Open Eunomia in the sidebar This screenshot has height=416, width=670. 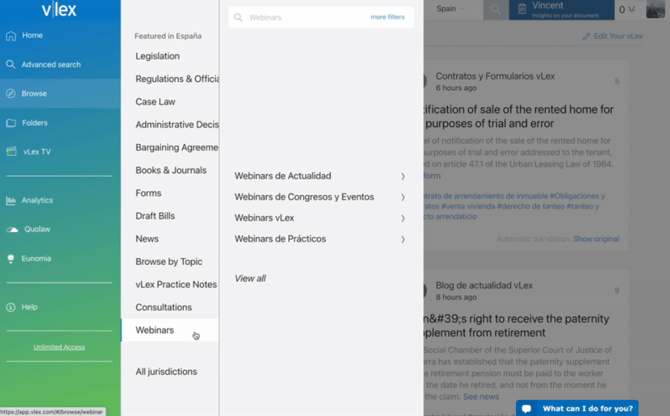(x=60, y=259)
